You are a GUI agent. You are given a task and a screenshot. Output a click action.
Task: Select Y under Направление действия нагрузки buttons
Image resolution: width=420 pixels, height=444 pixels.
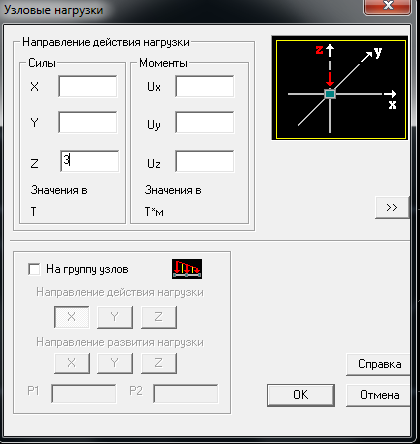tap(115, 317)
